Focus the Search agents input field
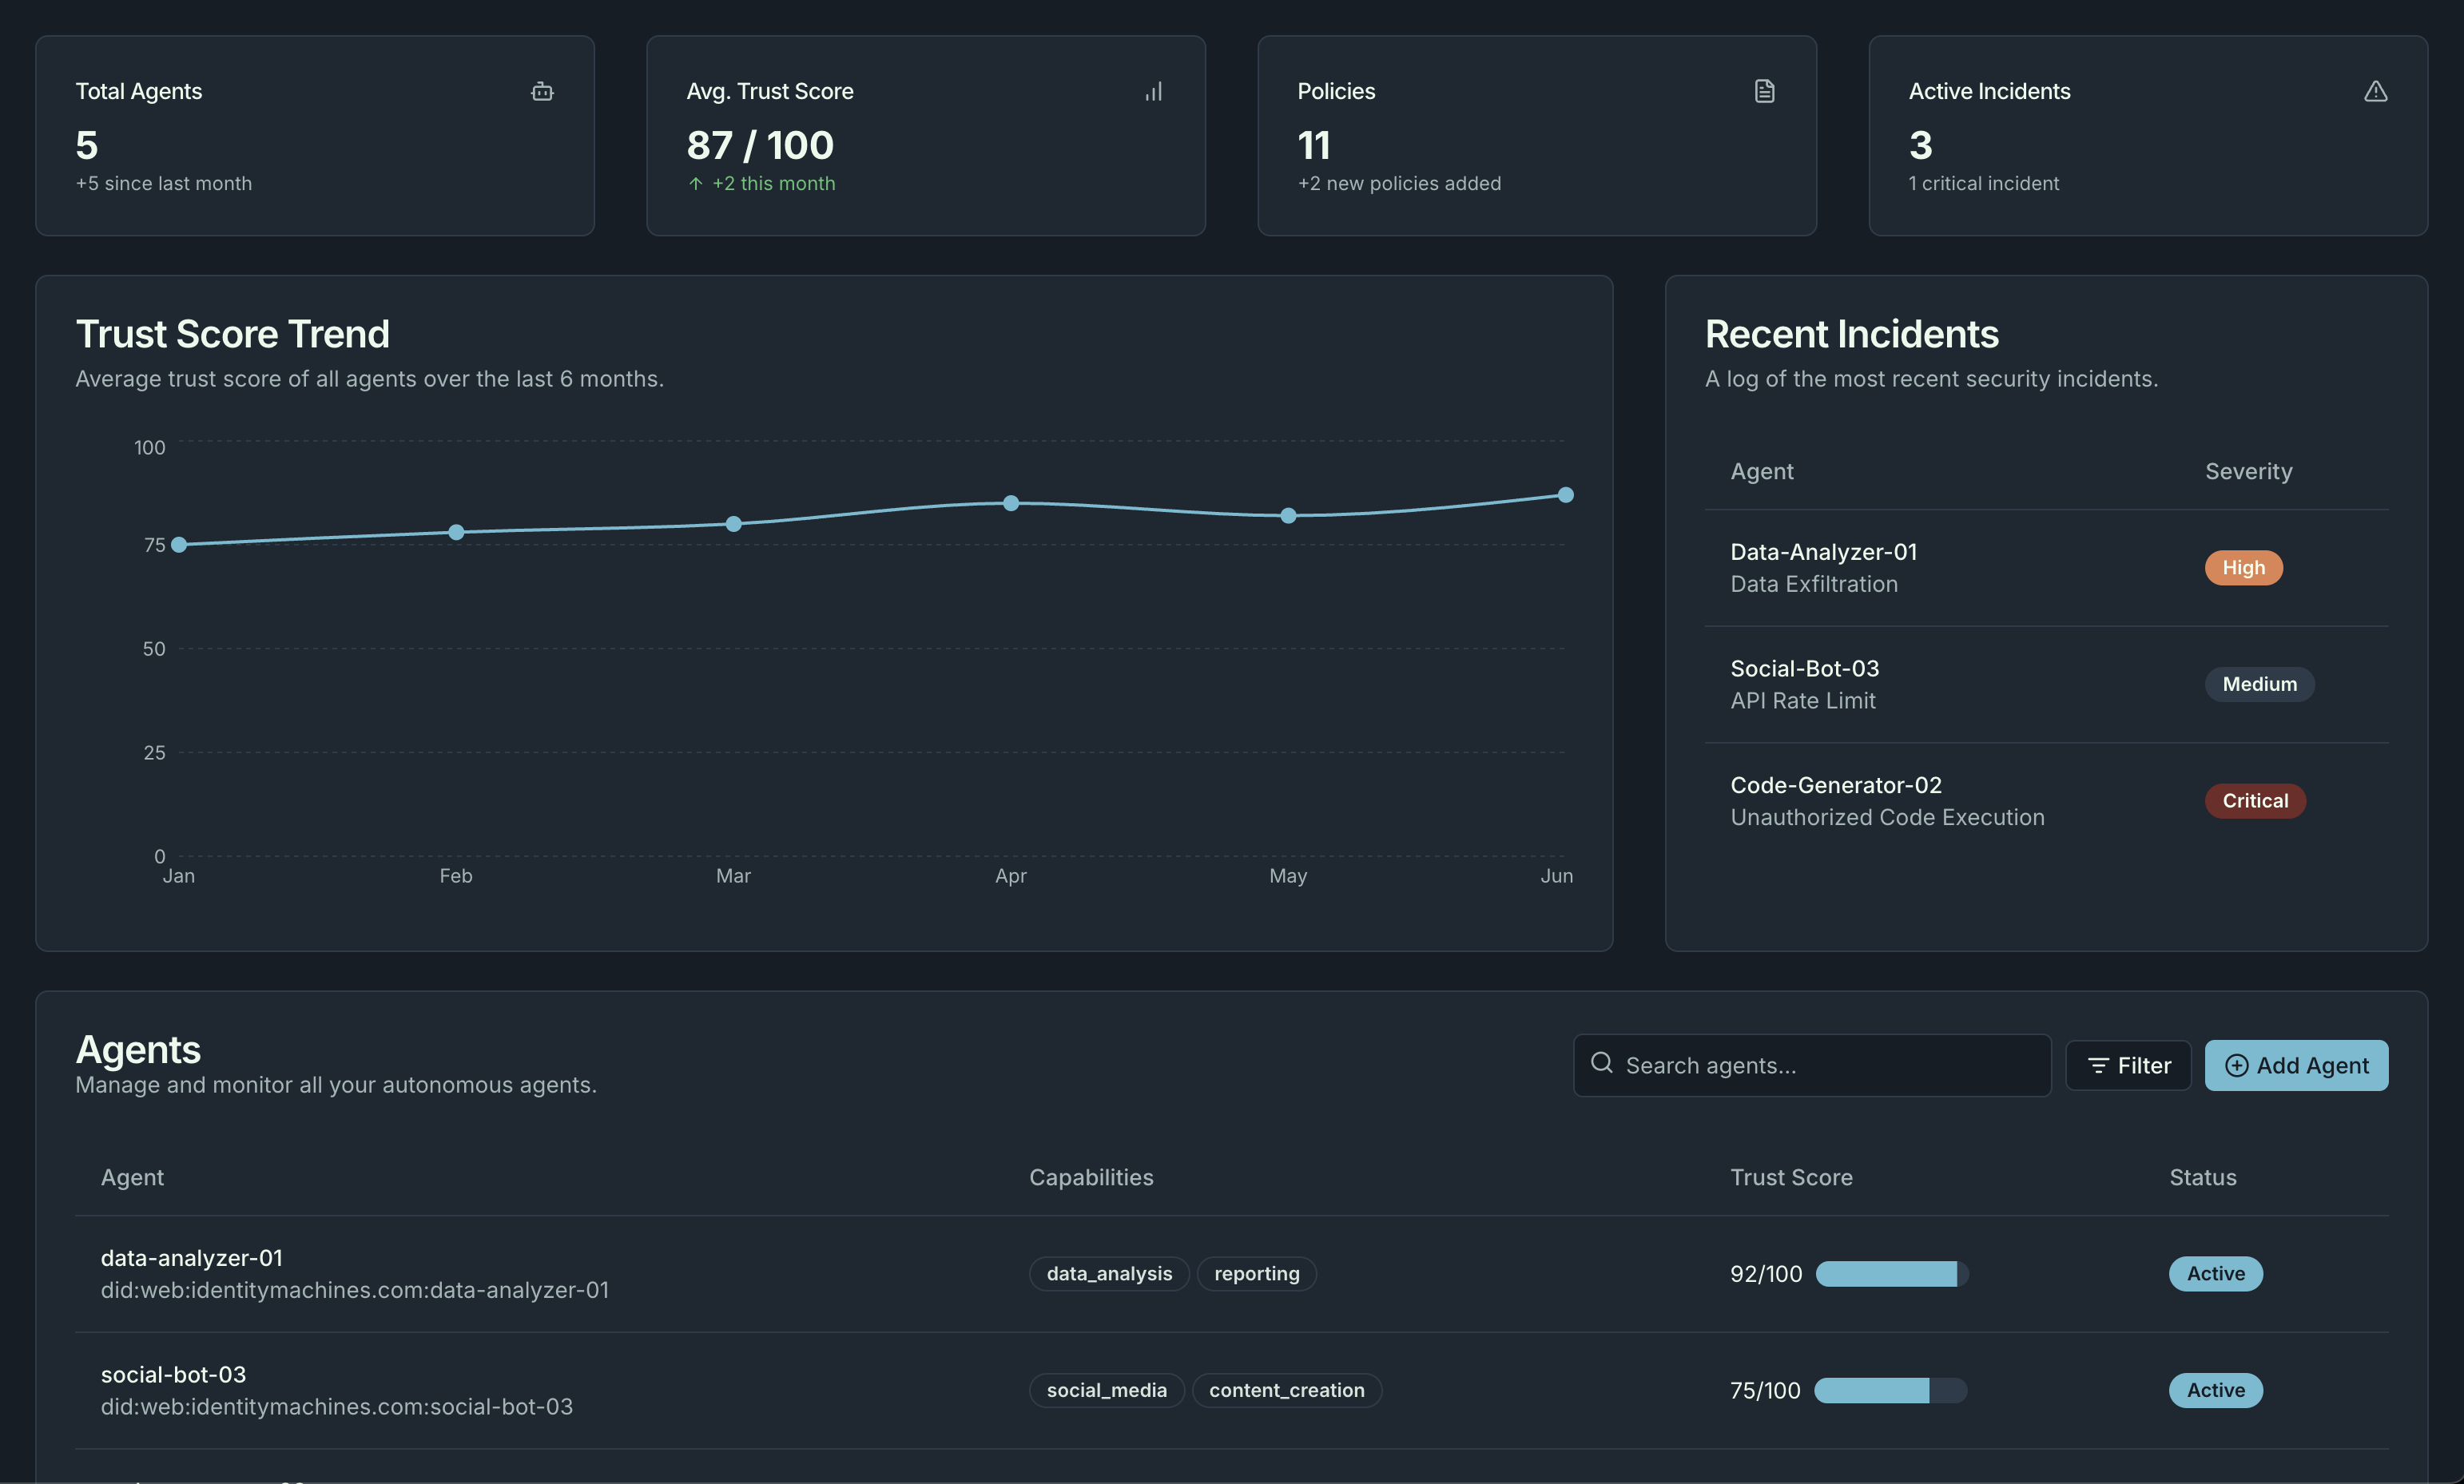Viewport: 2464px width, 1484px height. pos(1811,1065)
